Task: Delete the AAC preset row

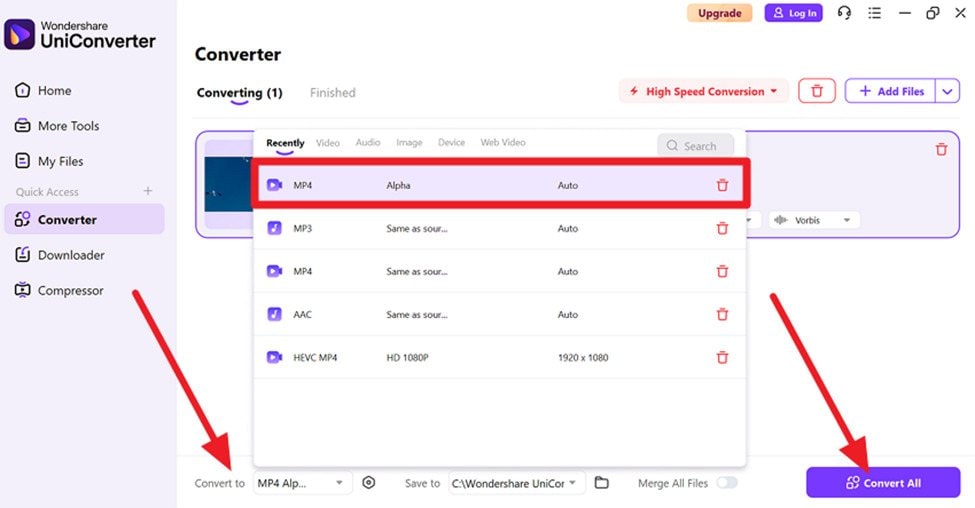Action: (x=722, y=314)
